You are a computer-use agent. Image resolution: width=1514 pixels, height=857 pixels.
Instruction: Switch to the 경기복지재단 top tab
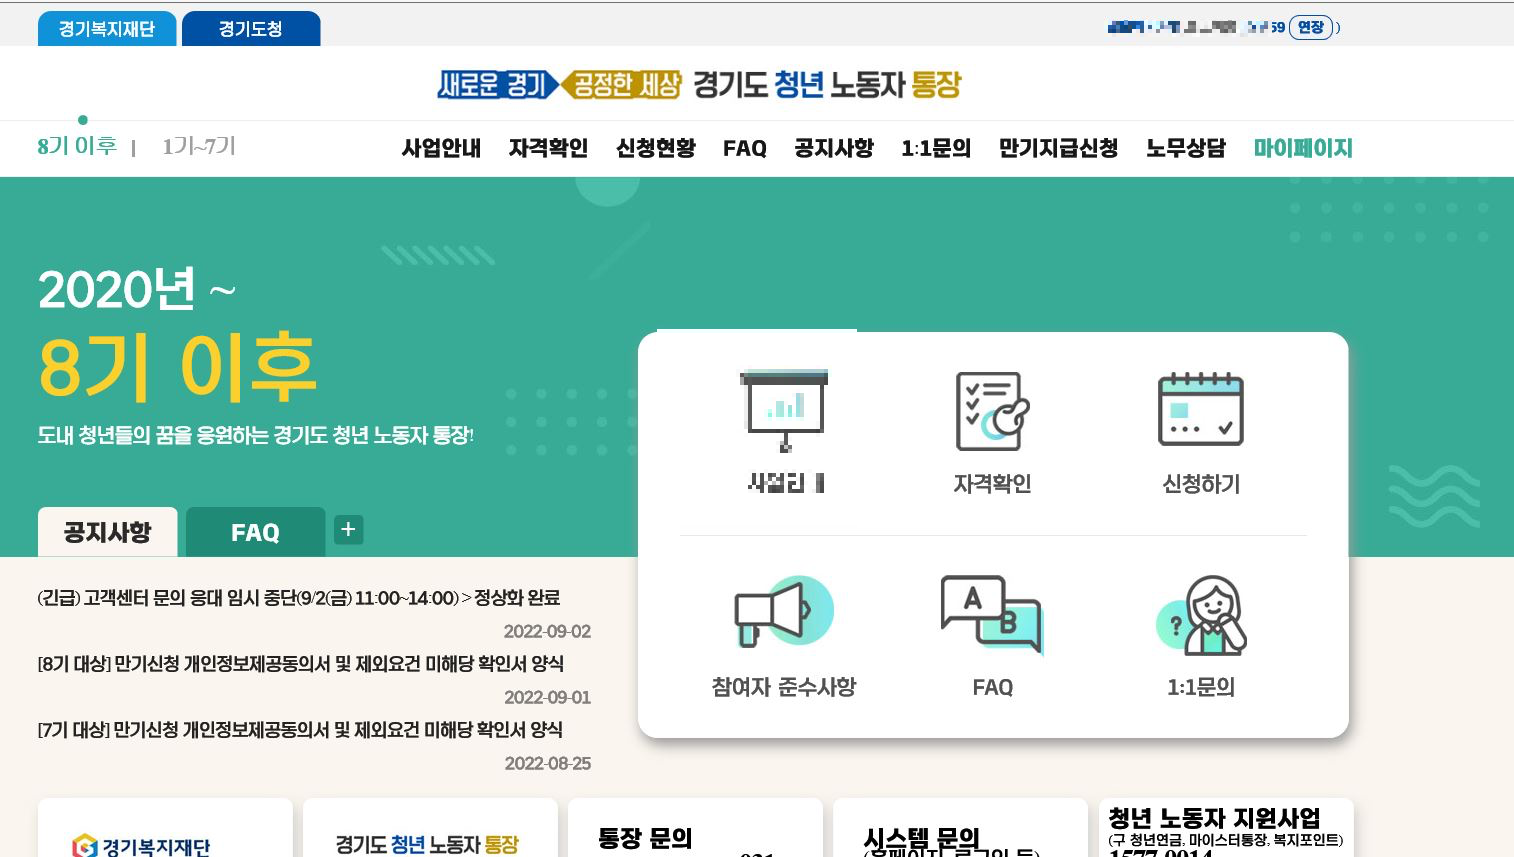coord(107,29)
